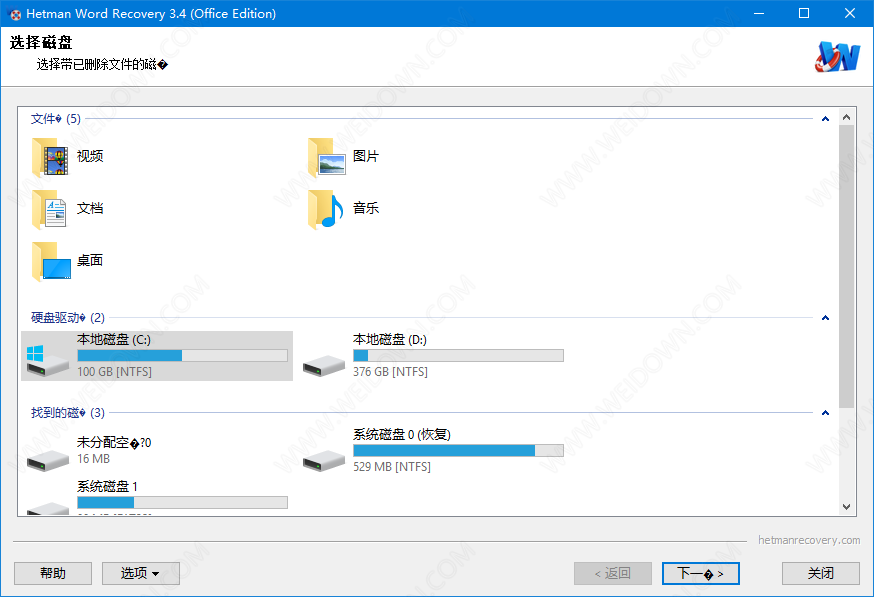Click the 529 MB [NTFS] text
This screenshot has height=597, width=874.
(x=392, y=467)
